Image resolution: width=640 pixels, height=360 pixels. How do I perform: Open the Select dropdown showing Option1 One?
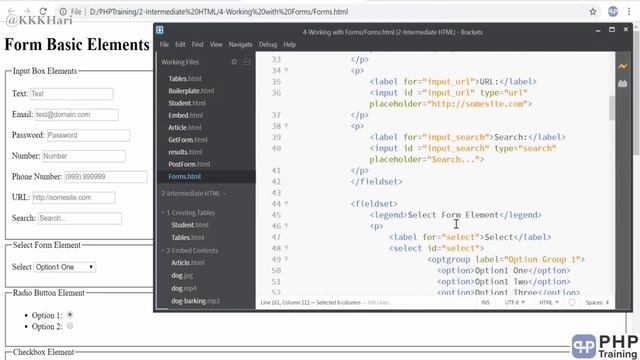(x=65, y=267)
